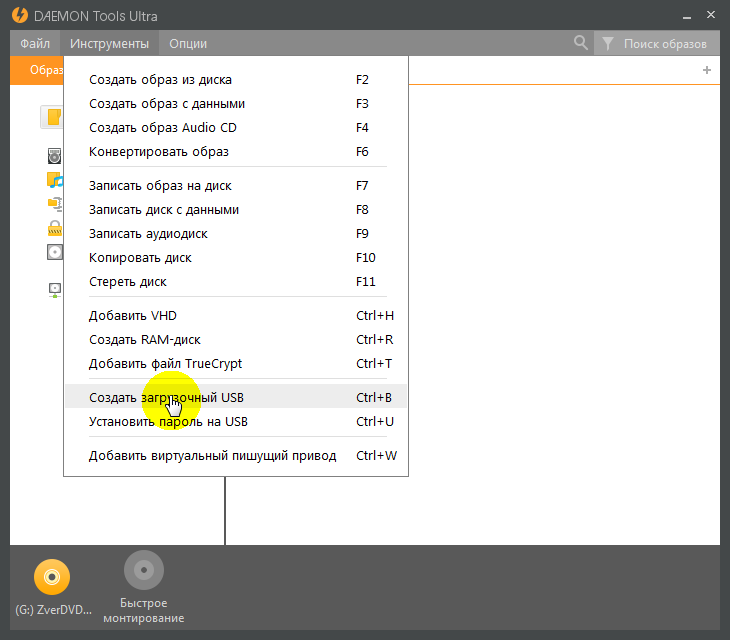Screen dimensions: 730x640
Task: Select Создать RAM-диск
Action: pos(236,340)
